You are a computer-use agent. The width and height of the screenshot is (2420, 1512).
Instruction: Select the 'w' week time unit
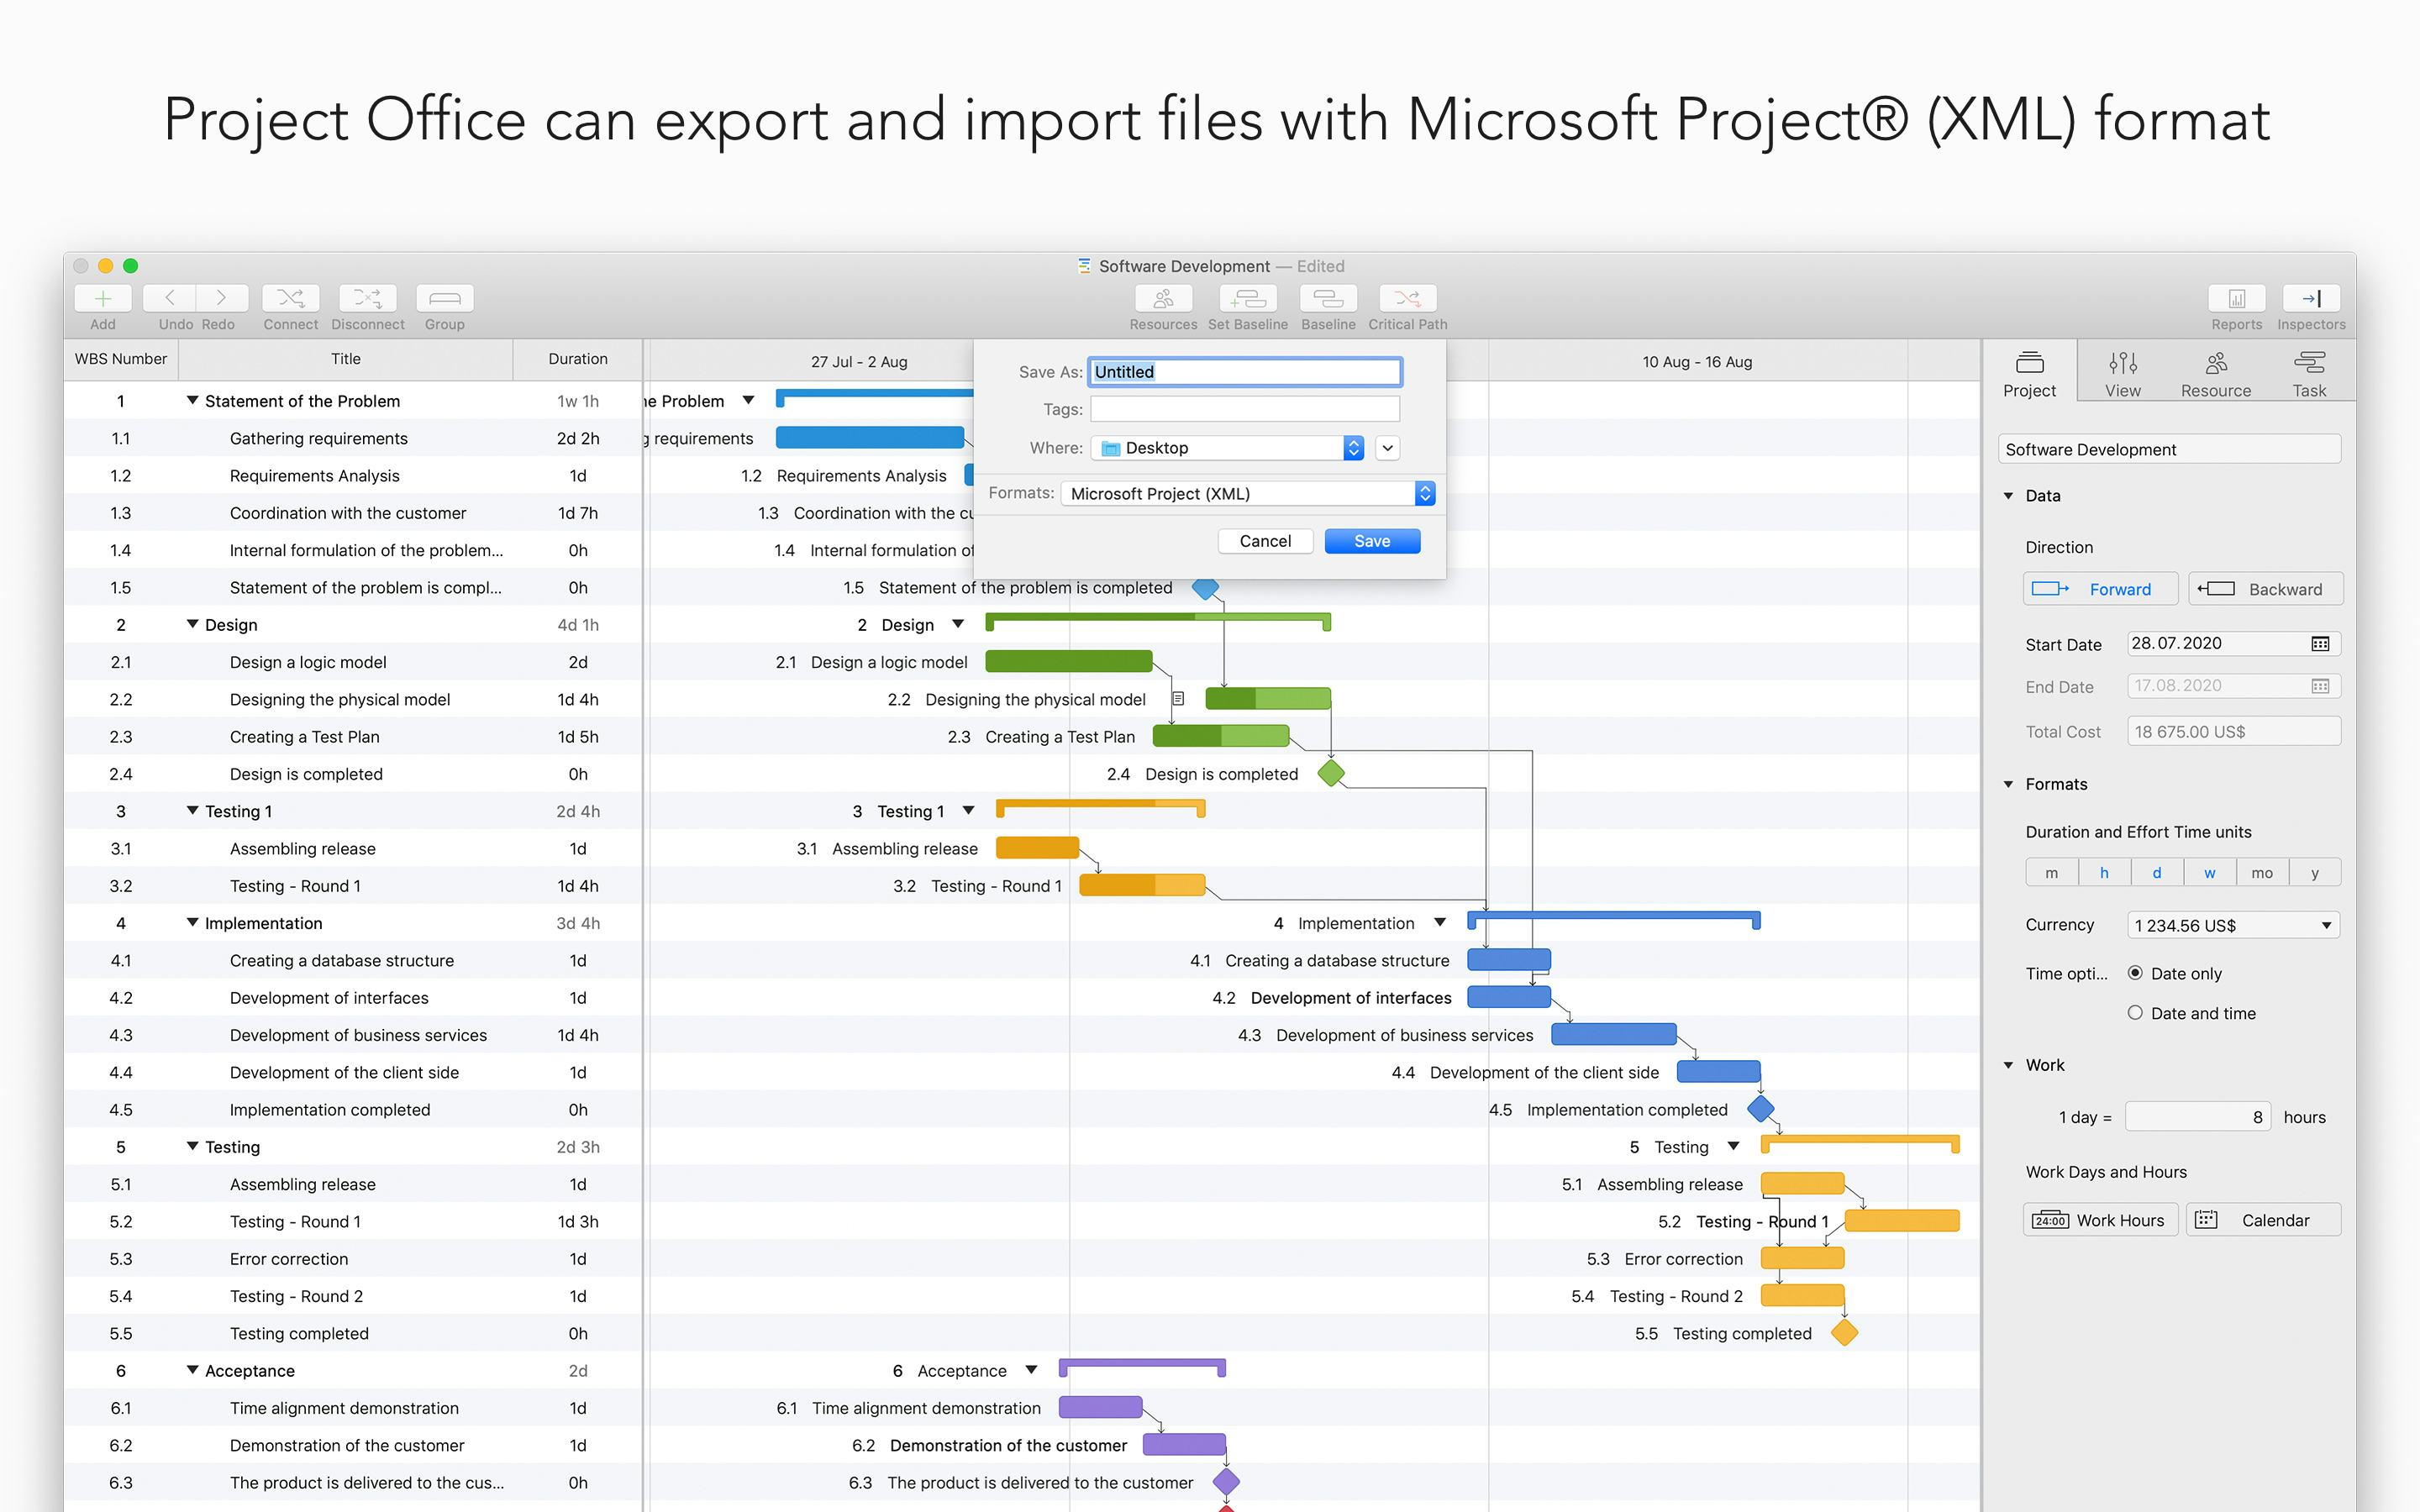coord(2209,873)
